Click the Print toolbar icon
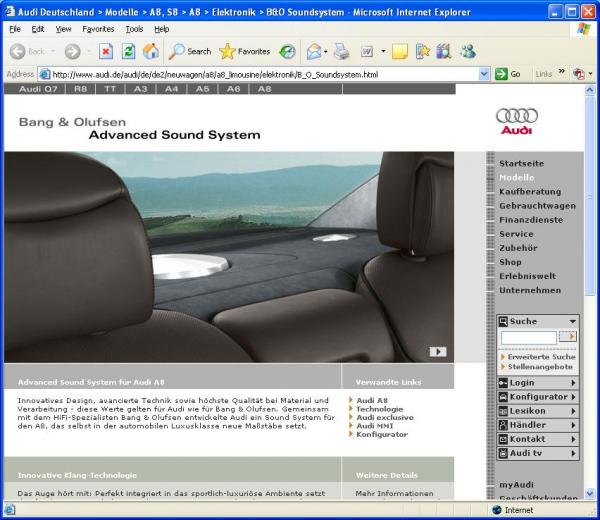Viewport: 600px width, 520px height. pyautogui.click(x=341, y=51)
